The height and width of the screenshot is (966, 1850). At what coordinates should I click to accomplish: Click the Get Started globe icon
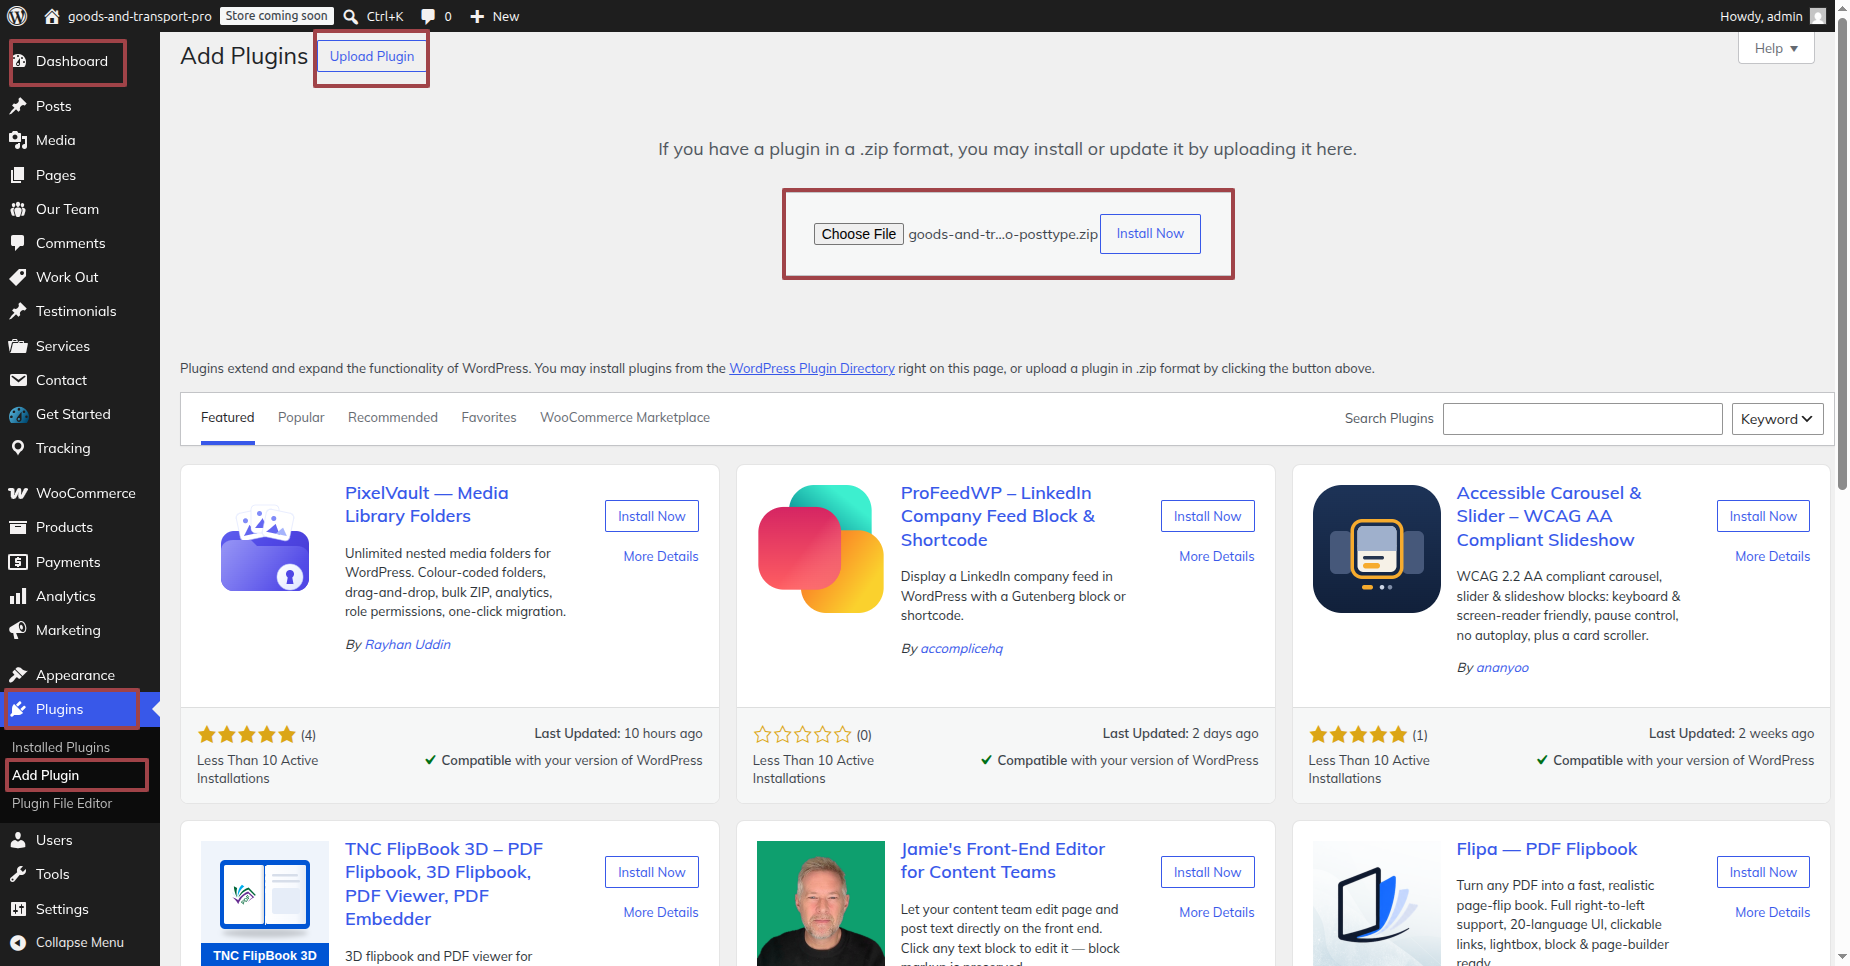[18, 414]
